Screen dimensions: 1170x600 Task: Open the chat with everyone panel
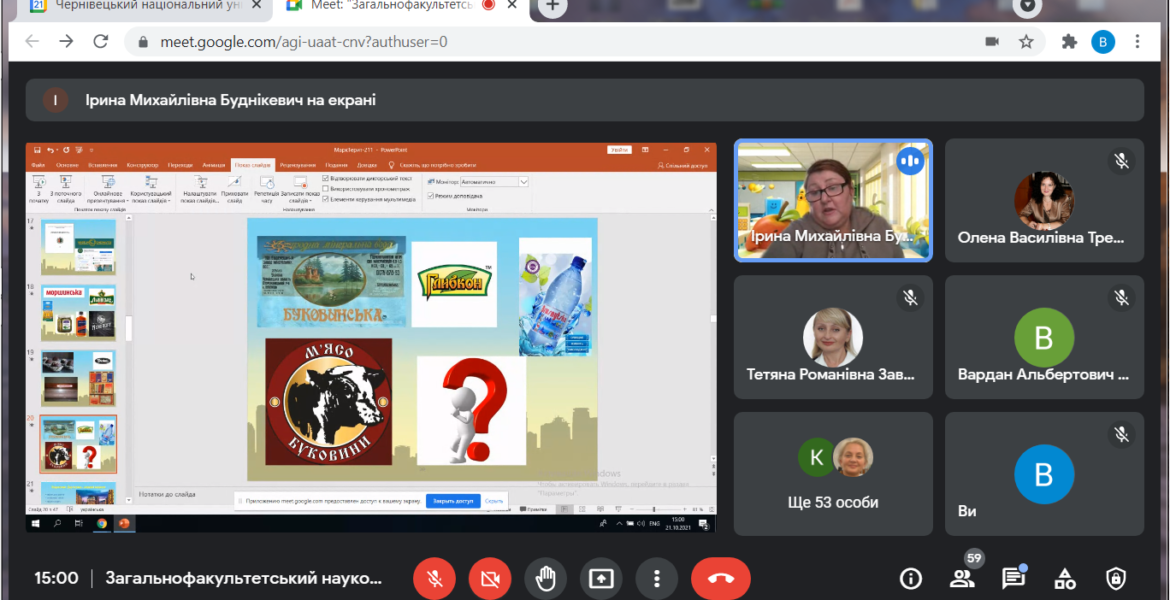pyautogui.click(x=1013, y=578)
